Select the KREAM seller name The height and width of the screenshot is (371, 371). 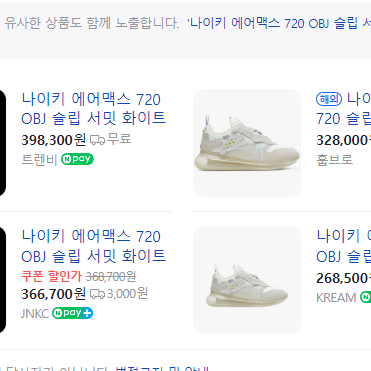336,297
